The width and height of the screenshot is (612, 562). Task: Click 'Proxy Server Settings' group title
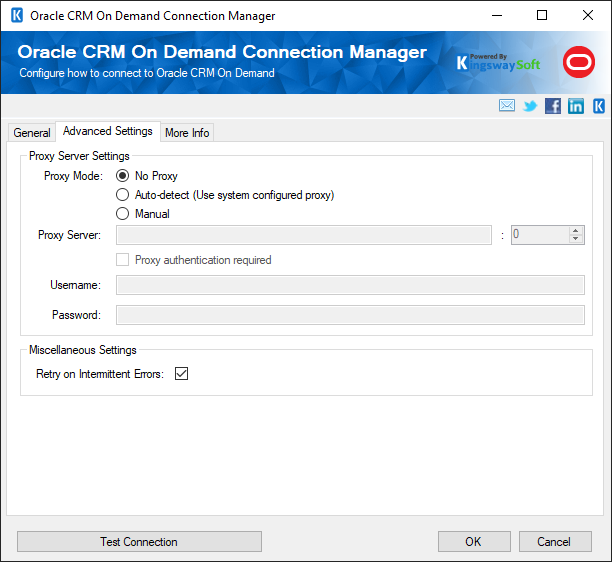click(x=79, y=156)
